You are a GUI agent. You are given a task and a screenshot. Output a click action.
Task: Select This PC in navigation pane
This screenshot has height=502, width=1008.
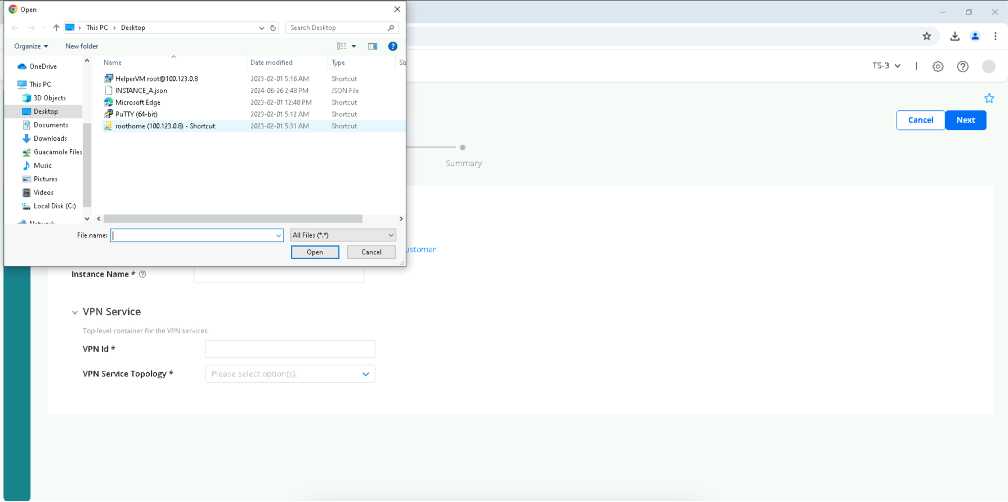(x=40, y=84)
